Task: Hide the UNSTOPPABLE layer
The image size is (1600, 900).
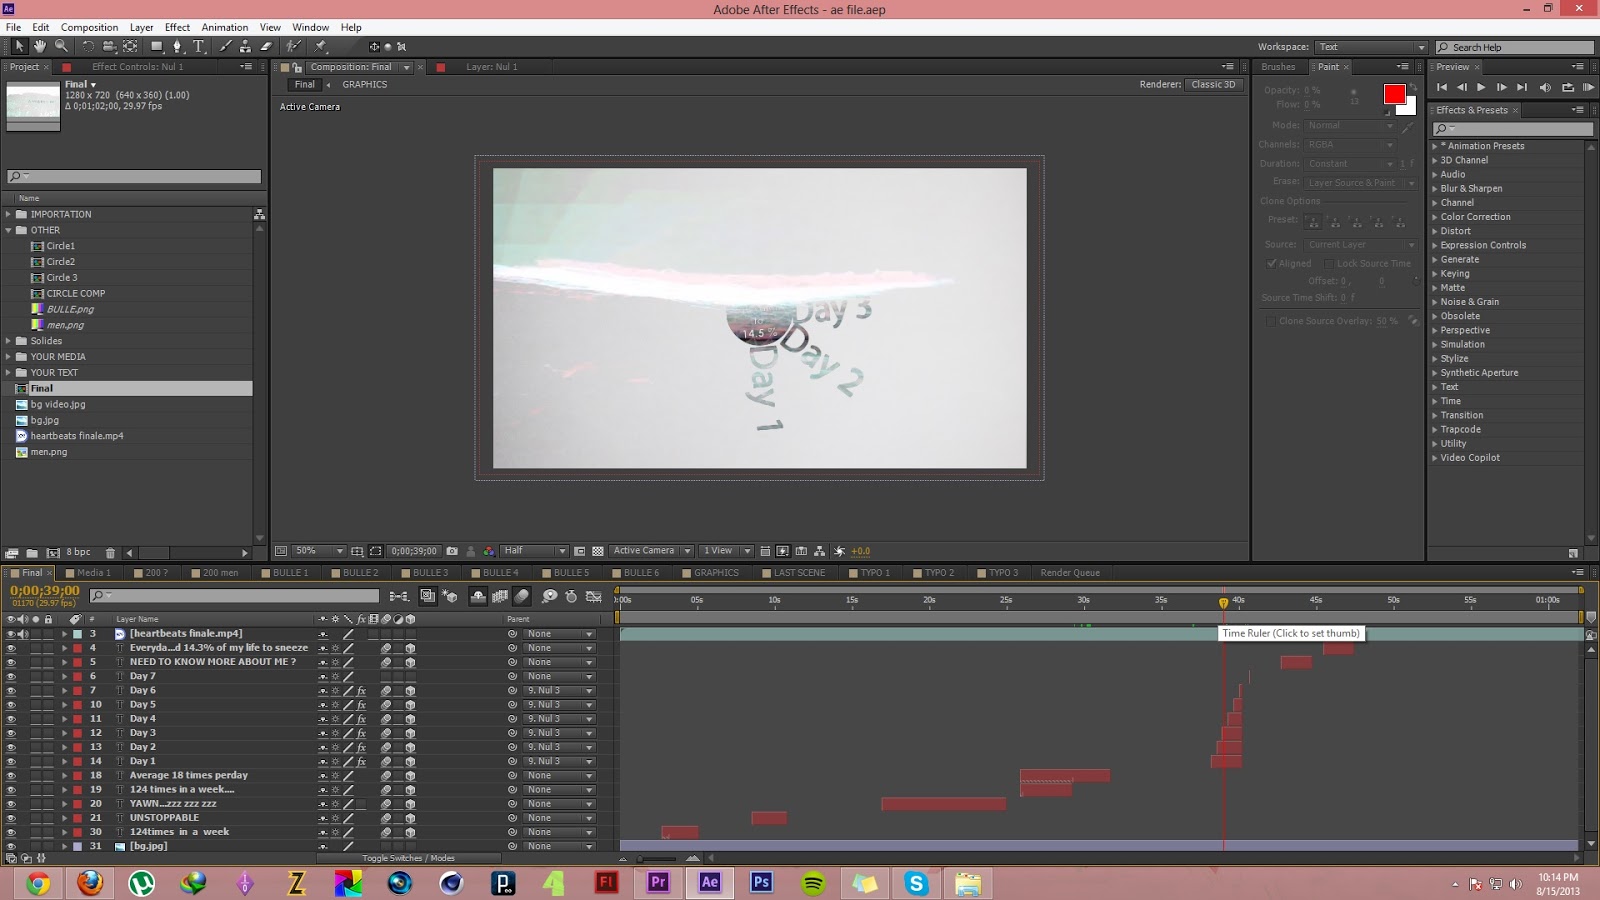Action: click(11, 818)
